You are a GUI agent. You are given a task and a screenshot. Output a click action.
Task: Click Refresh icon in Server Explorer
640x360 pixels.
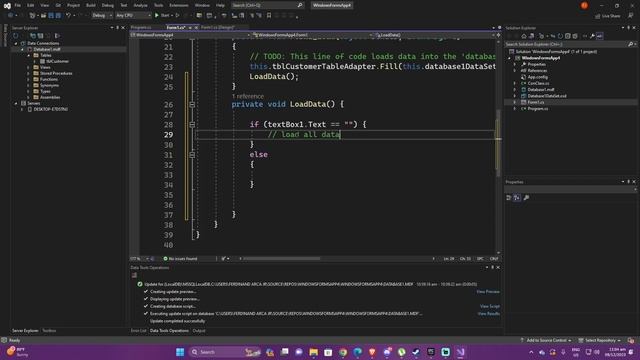tap(16, 36)
